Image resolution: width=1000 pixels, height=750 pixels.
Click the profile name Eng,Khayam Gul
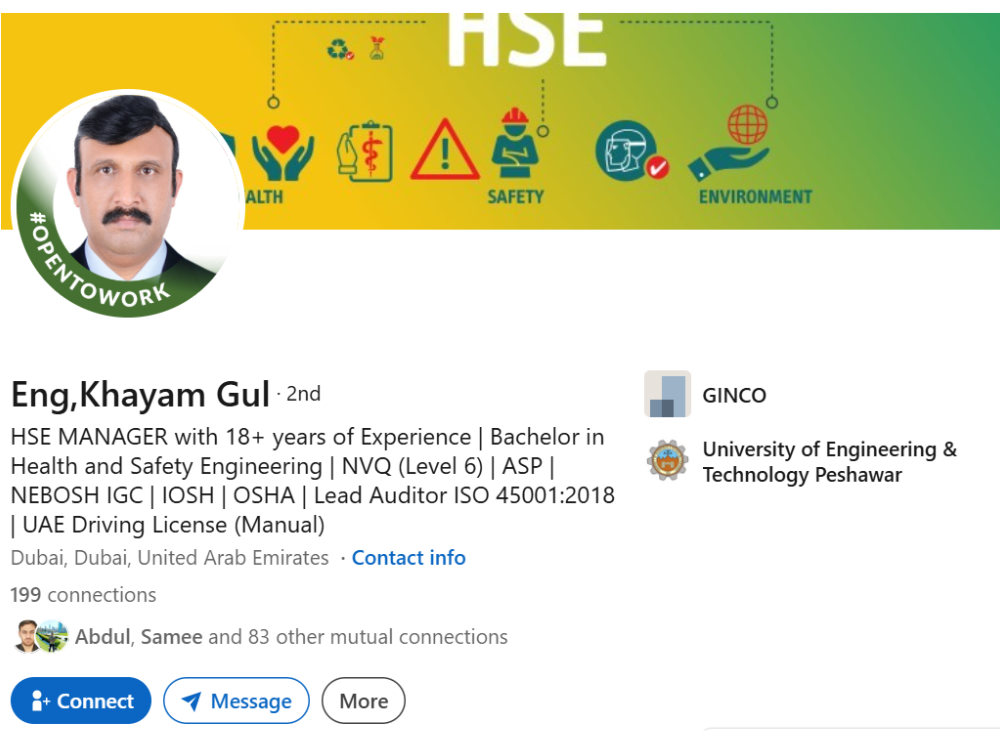tap(140, 394)
